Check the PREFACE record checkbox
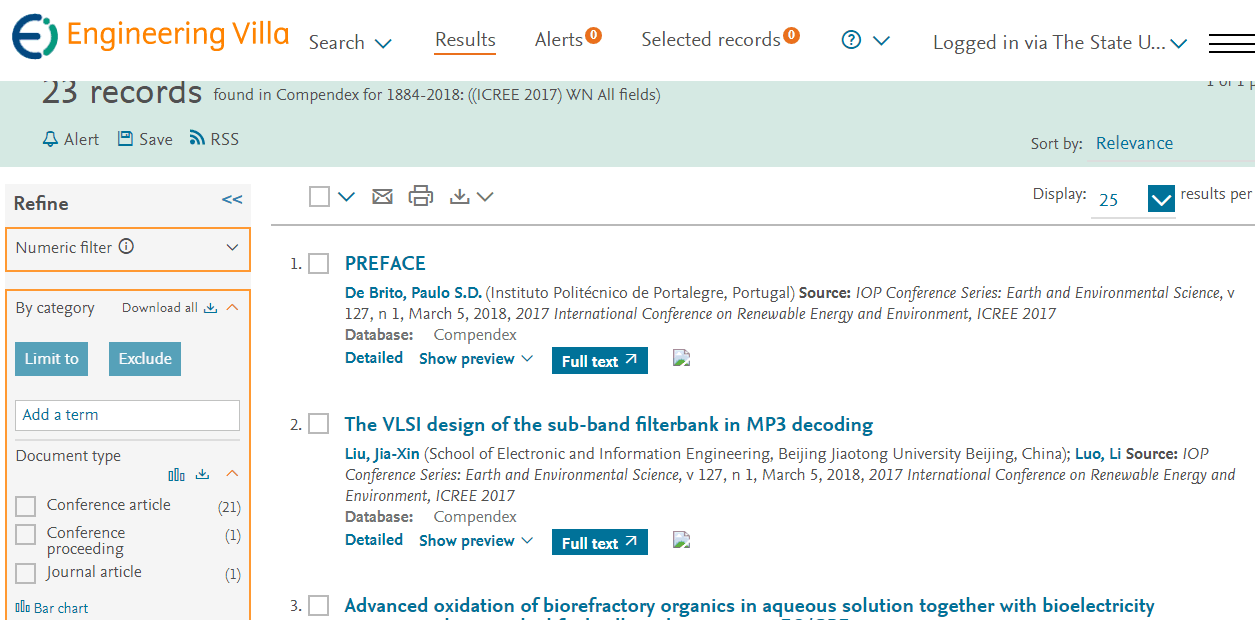 pyautogui.click(x=318, y=264)
